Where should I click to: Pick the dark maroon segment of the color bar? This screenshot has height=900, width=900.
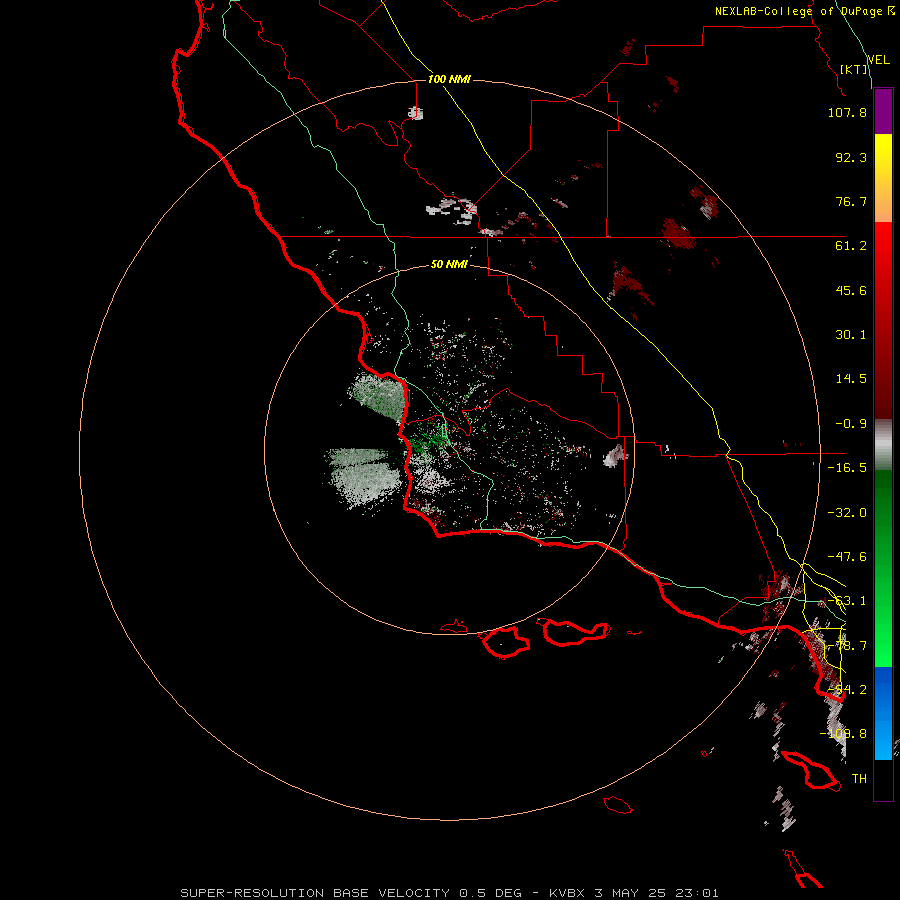883,396
